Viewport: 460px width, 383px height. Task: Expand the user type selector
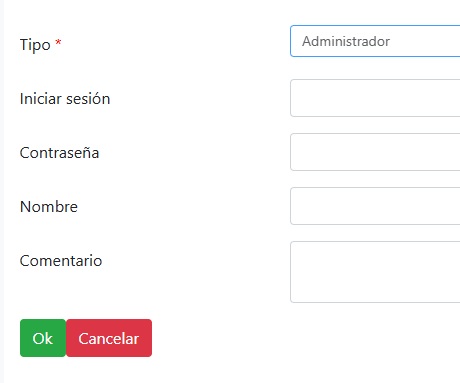[375, 41]
